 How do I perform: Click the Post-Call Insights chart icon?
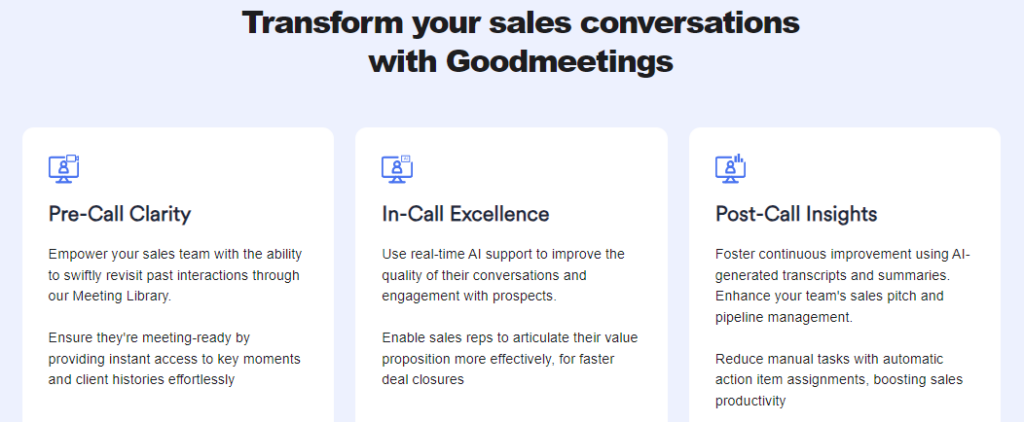tap(731, 168)
